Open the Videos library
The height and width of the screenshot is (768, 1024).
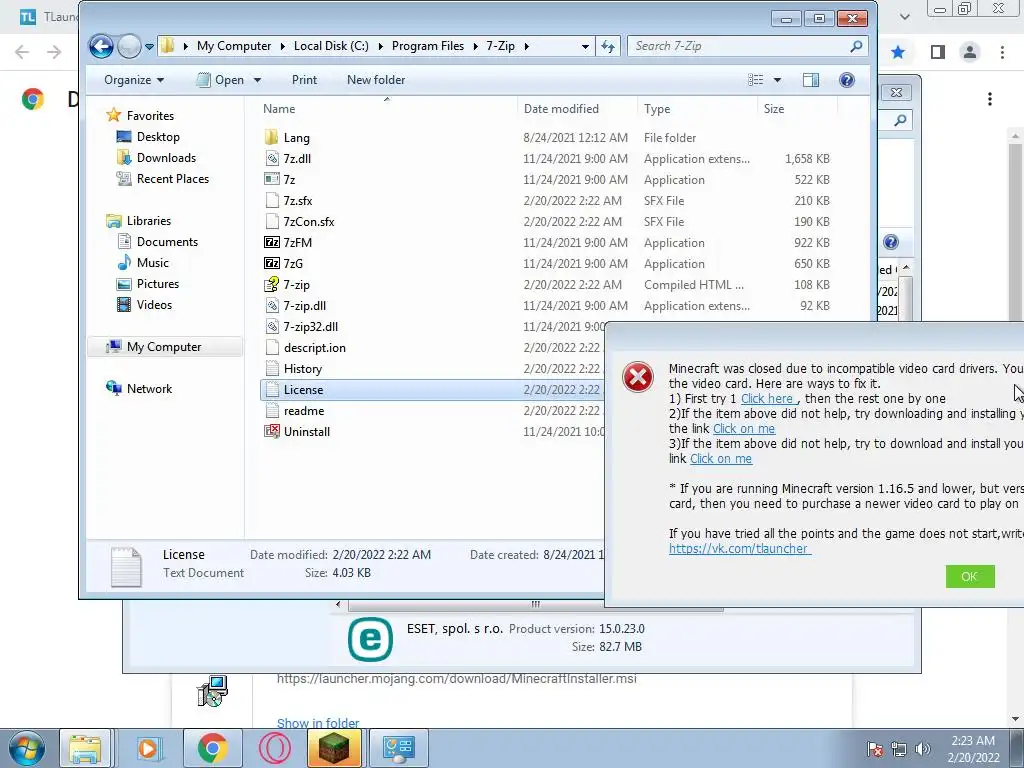click(154, 304)
